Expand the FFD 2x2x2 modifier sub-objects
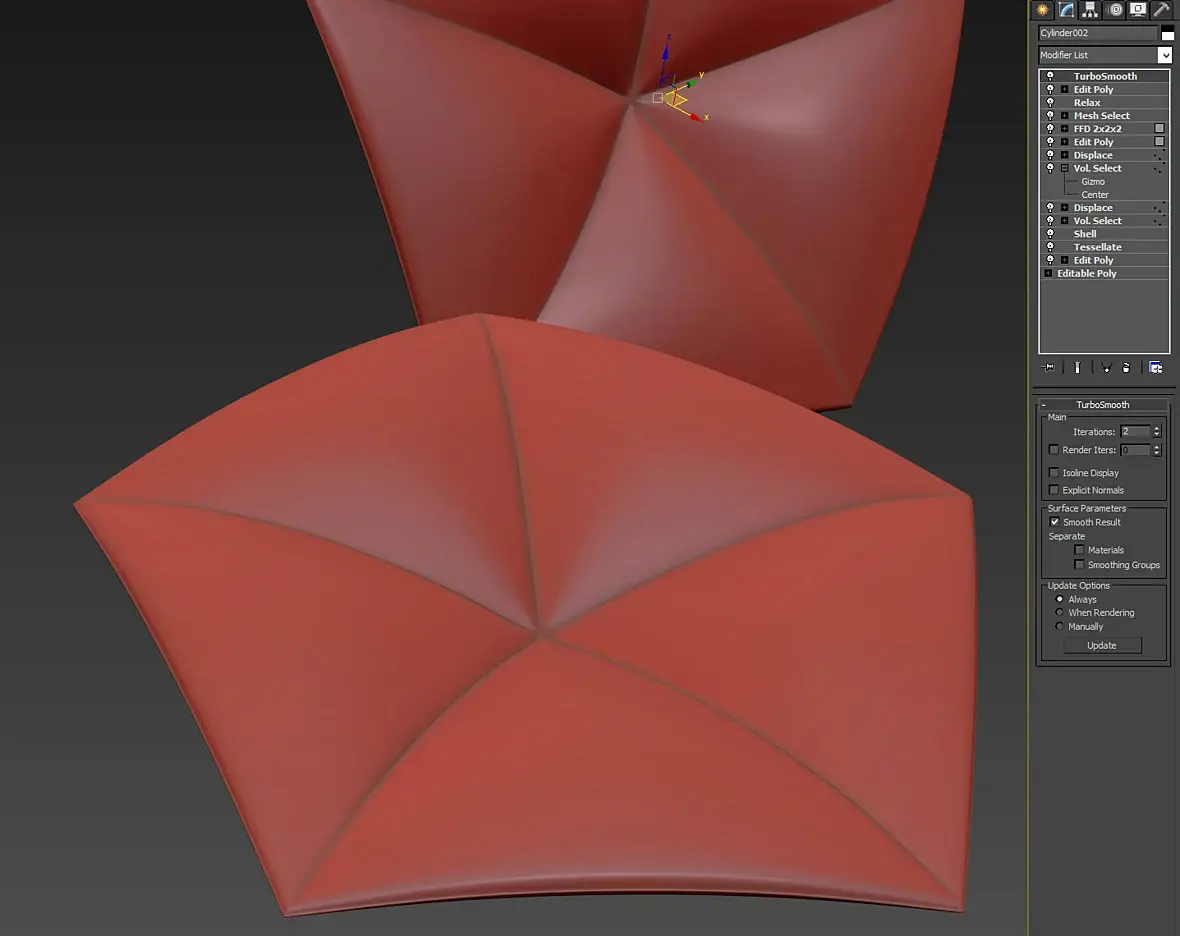The image size is (1180, 936). pos(1065,129)
